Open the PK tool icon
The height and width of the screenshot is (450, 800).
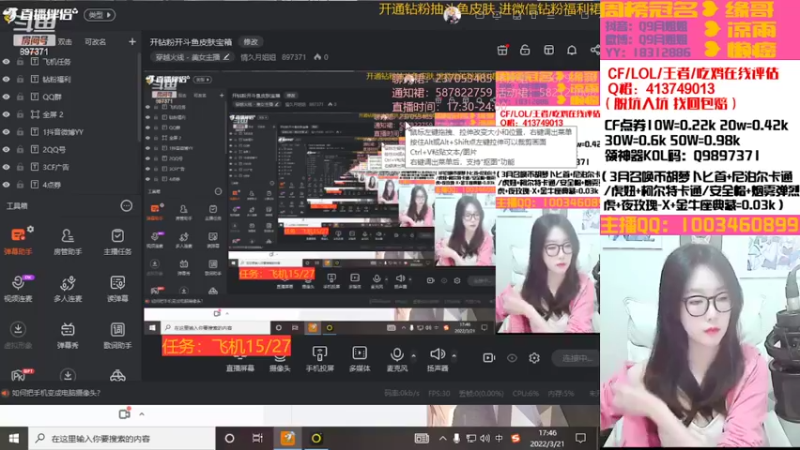[x=20, y=375]
